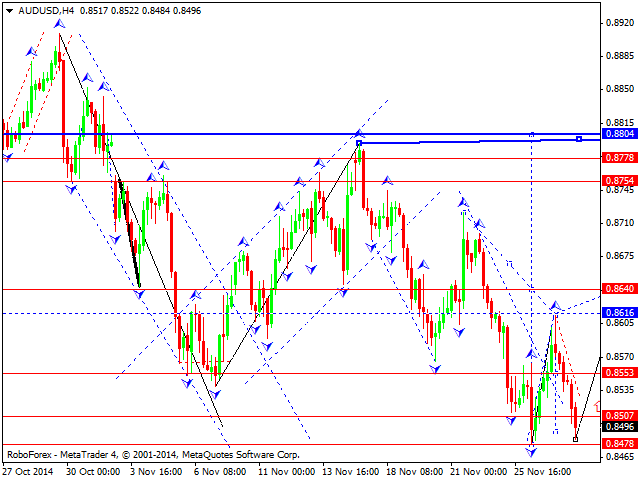Select the blue 0.8804 price level label
The height and width of the screenshot is (480, 640).
620,133
